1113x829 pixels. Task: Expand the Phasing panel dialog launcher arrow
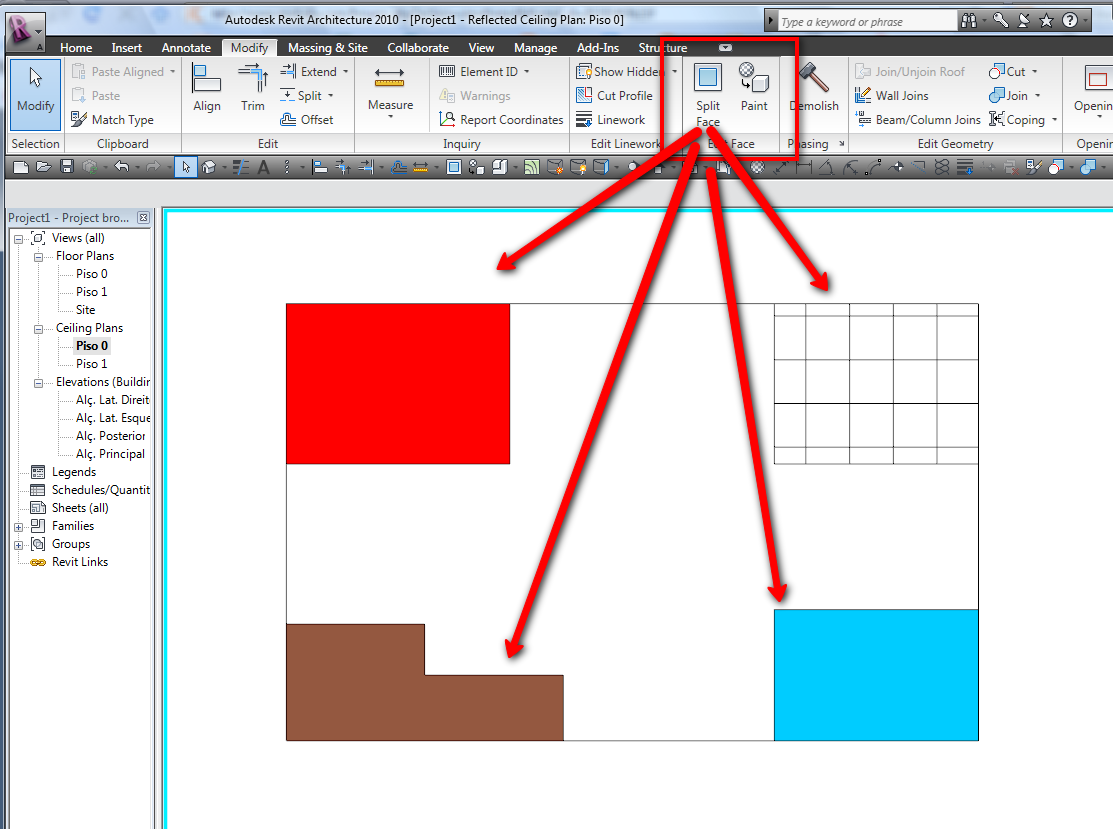coord(842,143)
